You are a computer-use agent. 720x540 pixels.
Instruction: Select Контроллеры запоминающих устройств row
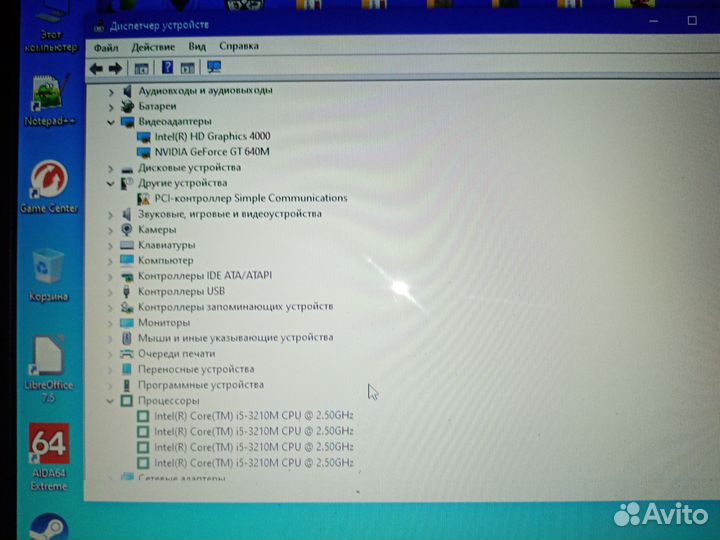[226, 307]
